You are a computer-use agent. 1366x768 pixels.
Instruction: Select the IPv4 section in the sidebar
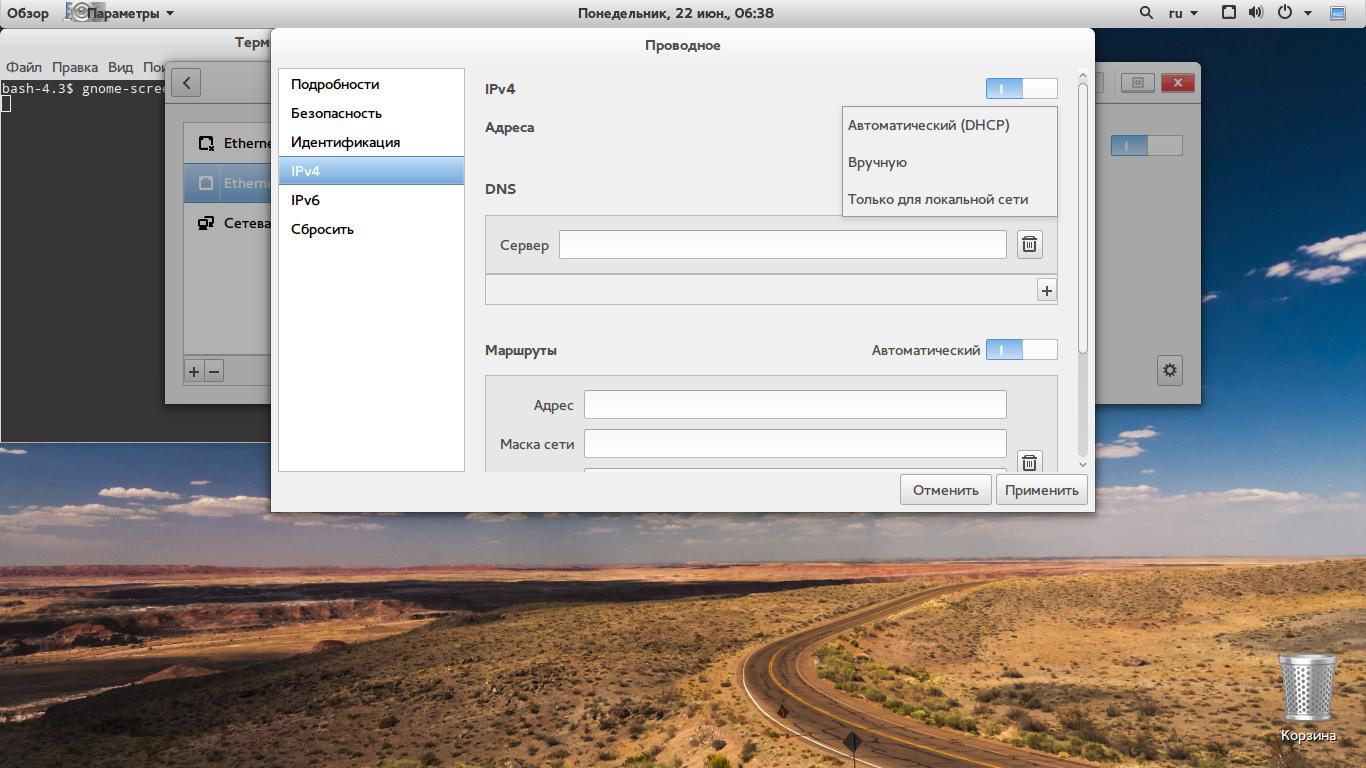(371, 171)
